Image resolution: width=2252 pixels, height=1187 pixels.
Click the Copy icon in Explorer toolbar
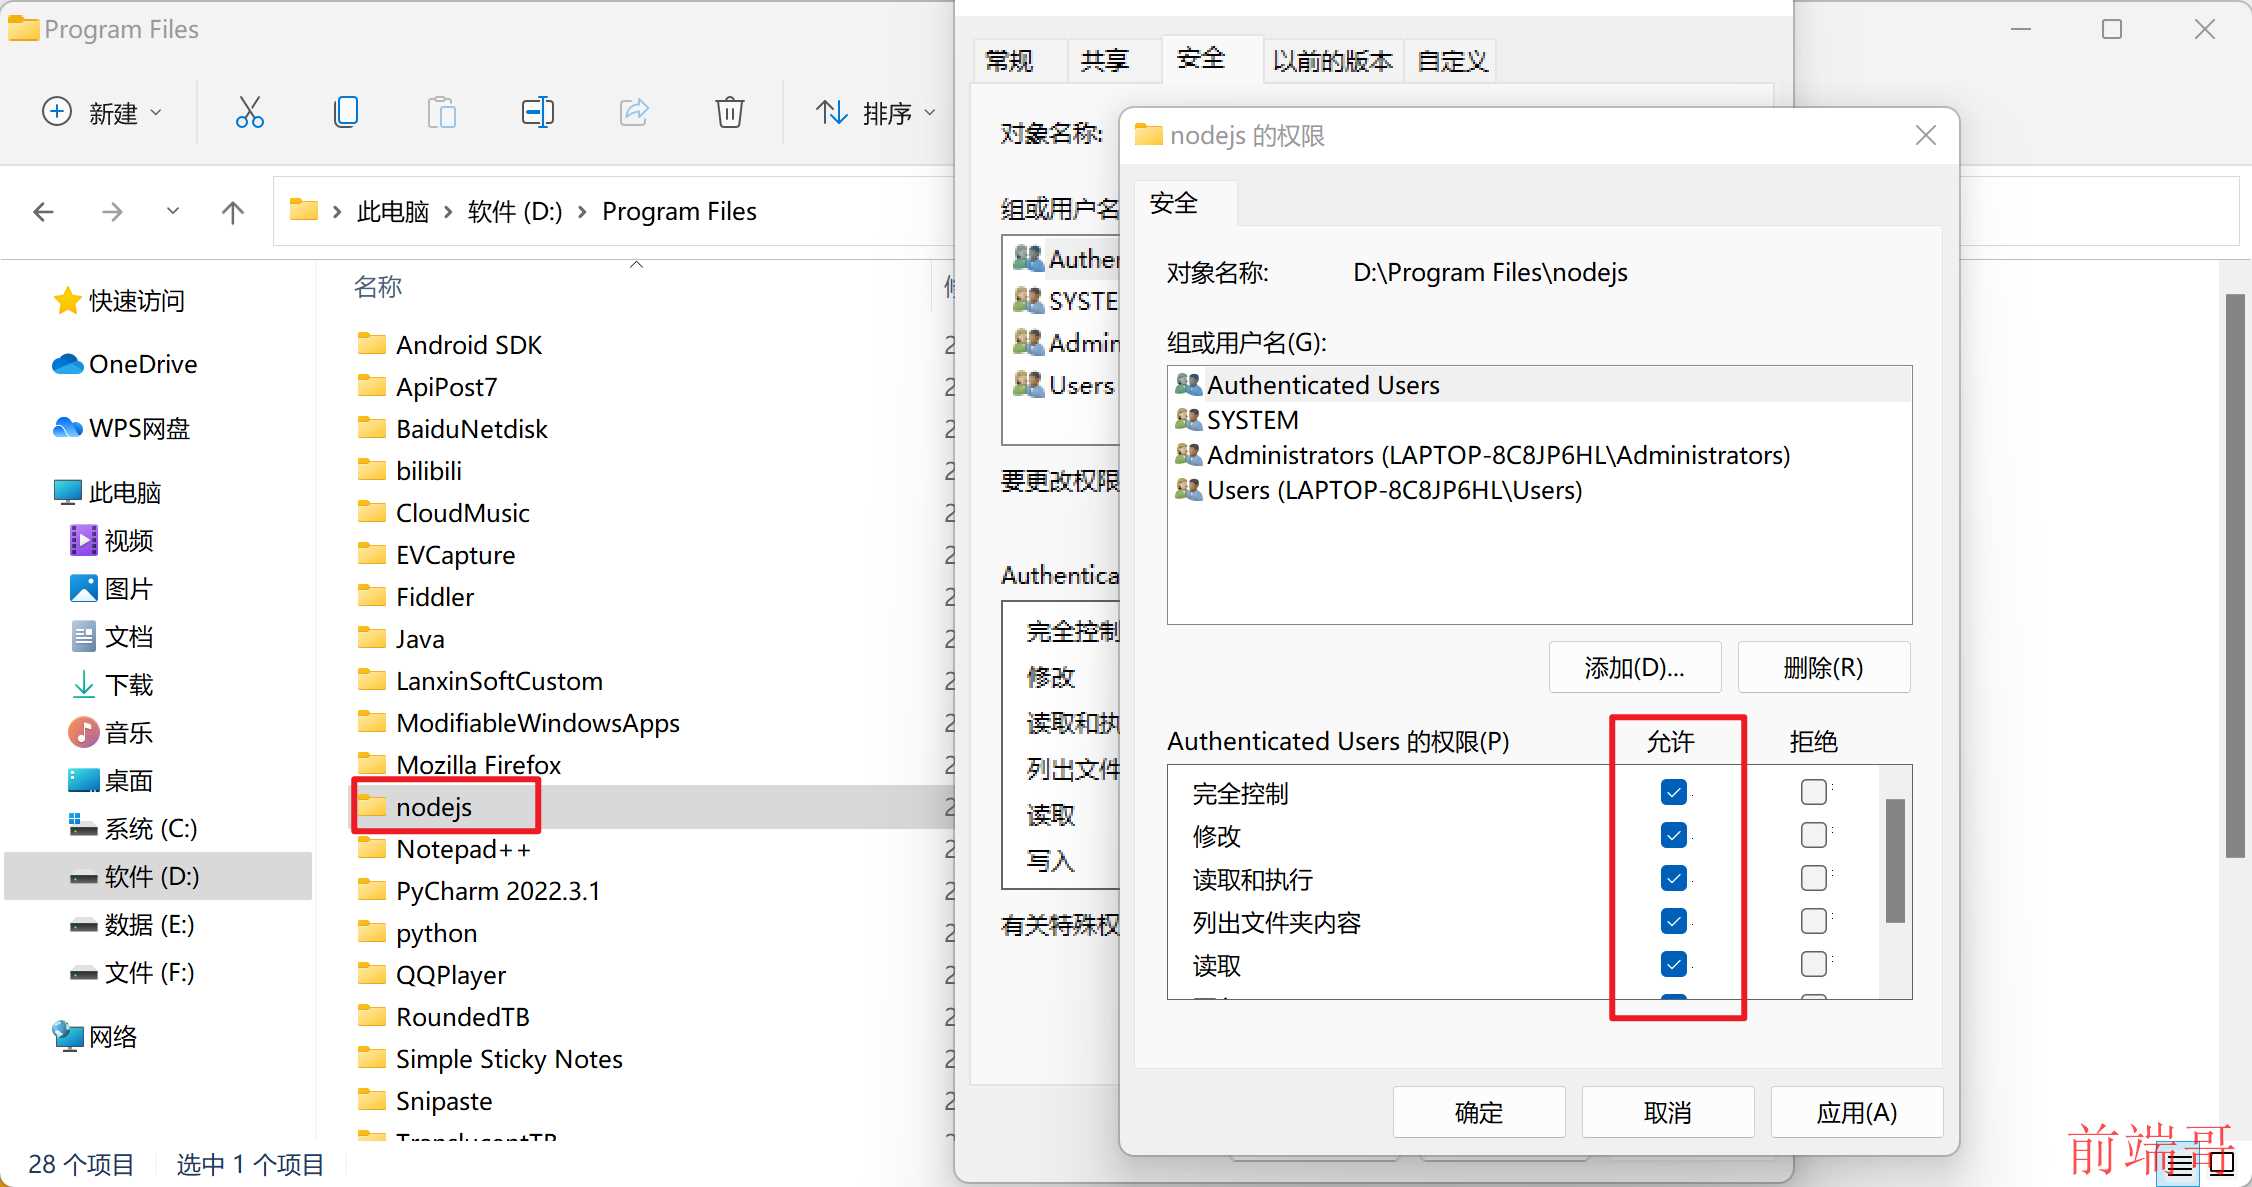pos(346,112)
